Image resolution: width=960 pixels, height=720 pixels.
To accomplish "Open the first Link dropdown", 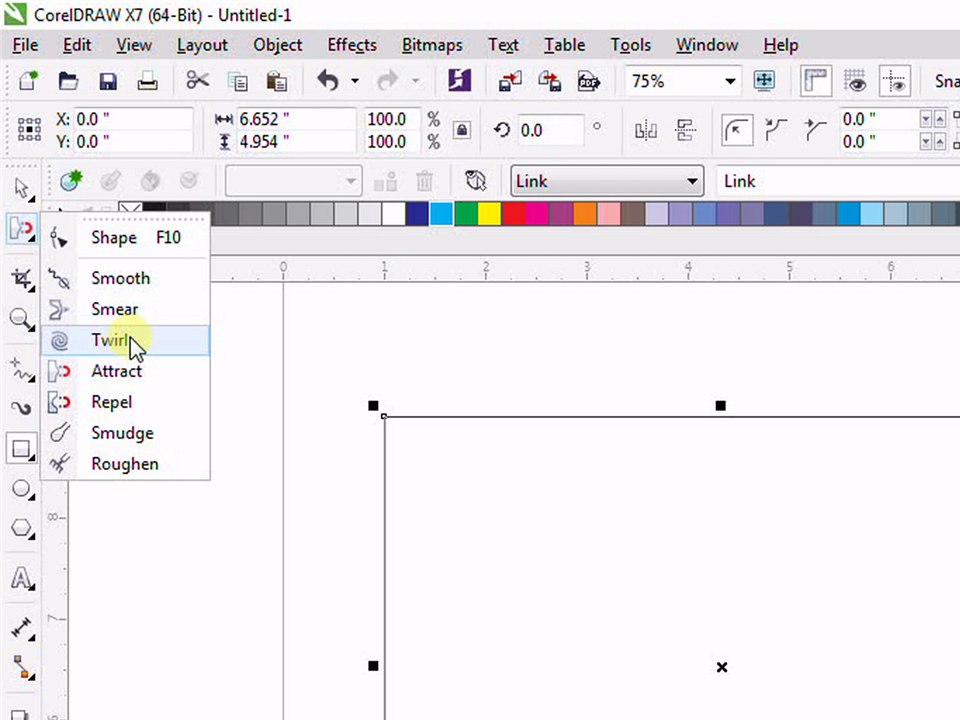I will [607, 181].
